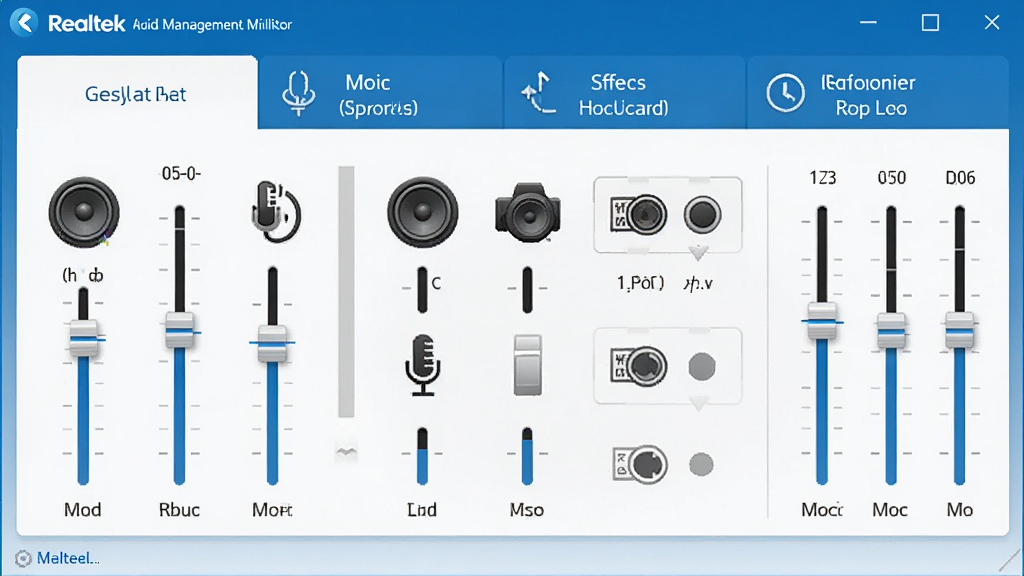This screenshot has width=1024, height=576.
Task: Click the Lnd label
Action: tap(422, 509)
